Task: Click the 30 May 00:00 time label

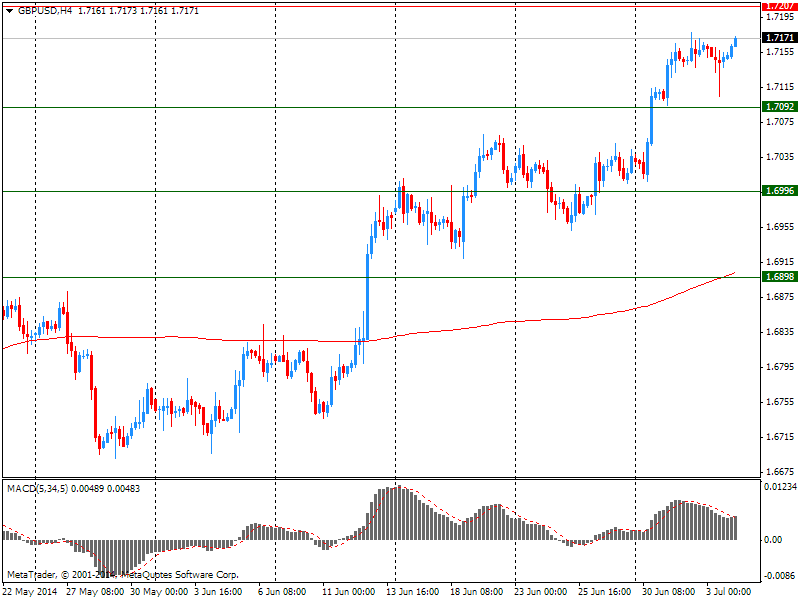Action: coord(159,592)
